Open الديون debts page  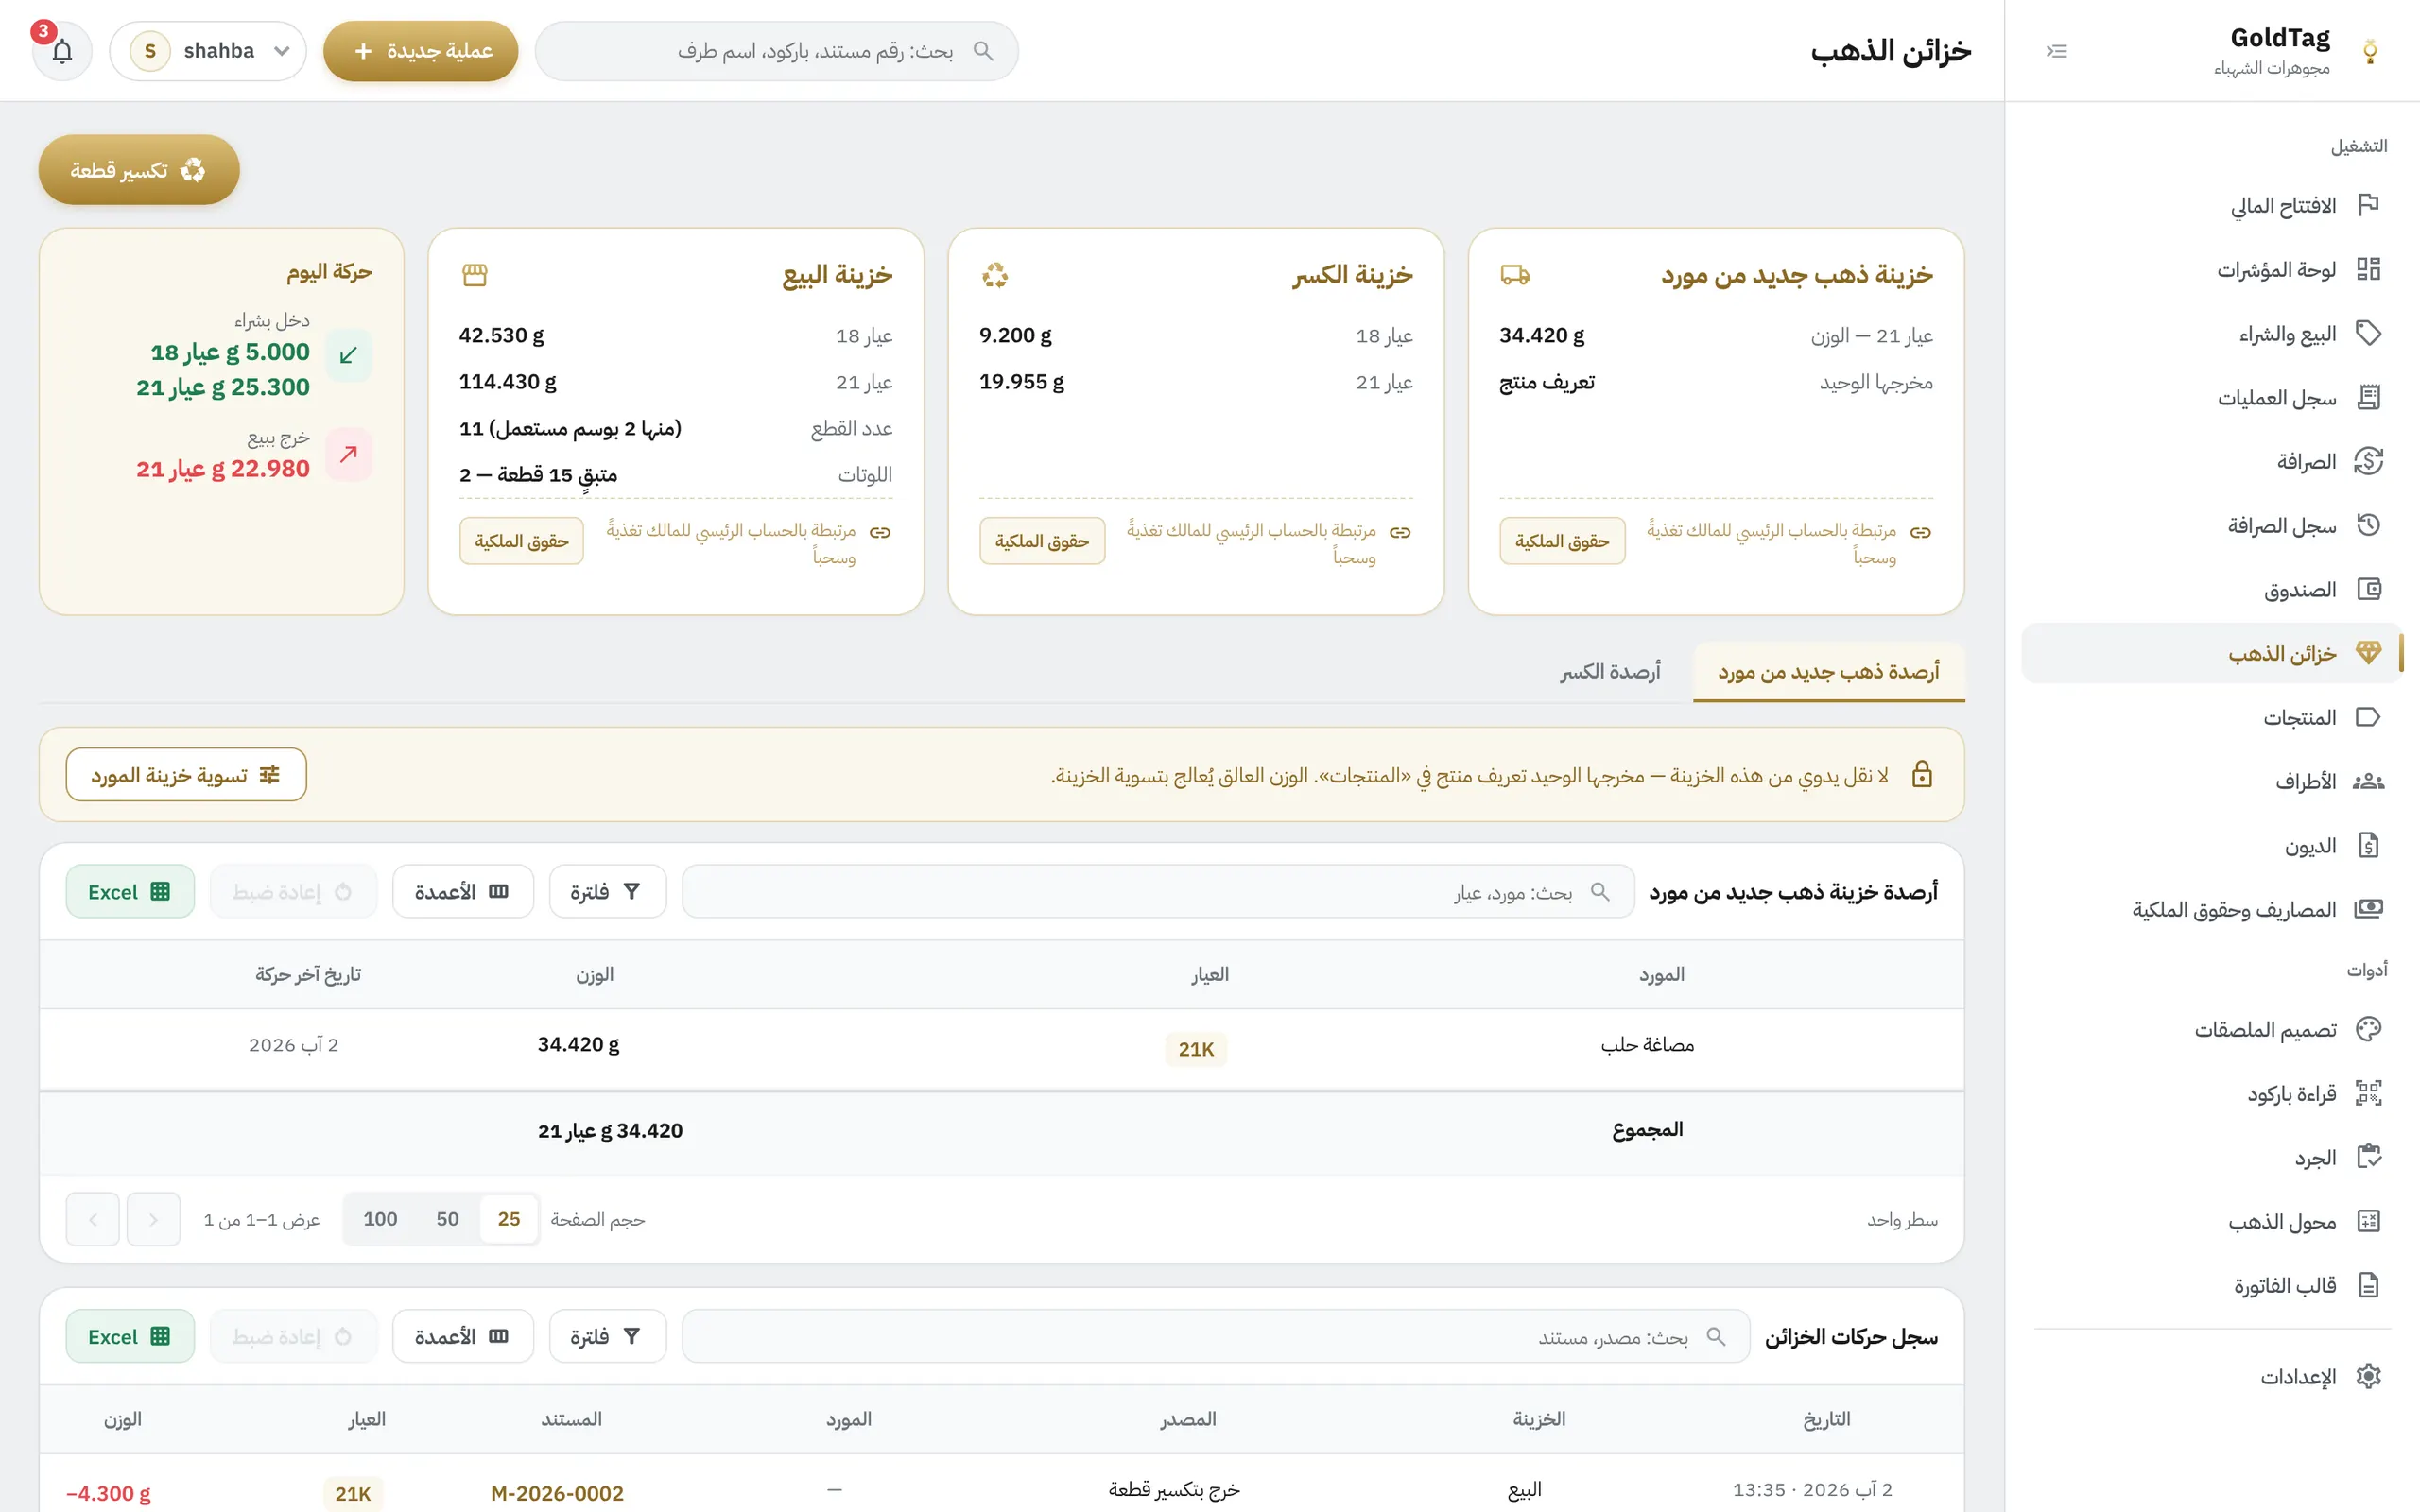click(x=2211, y=845)
